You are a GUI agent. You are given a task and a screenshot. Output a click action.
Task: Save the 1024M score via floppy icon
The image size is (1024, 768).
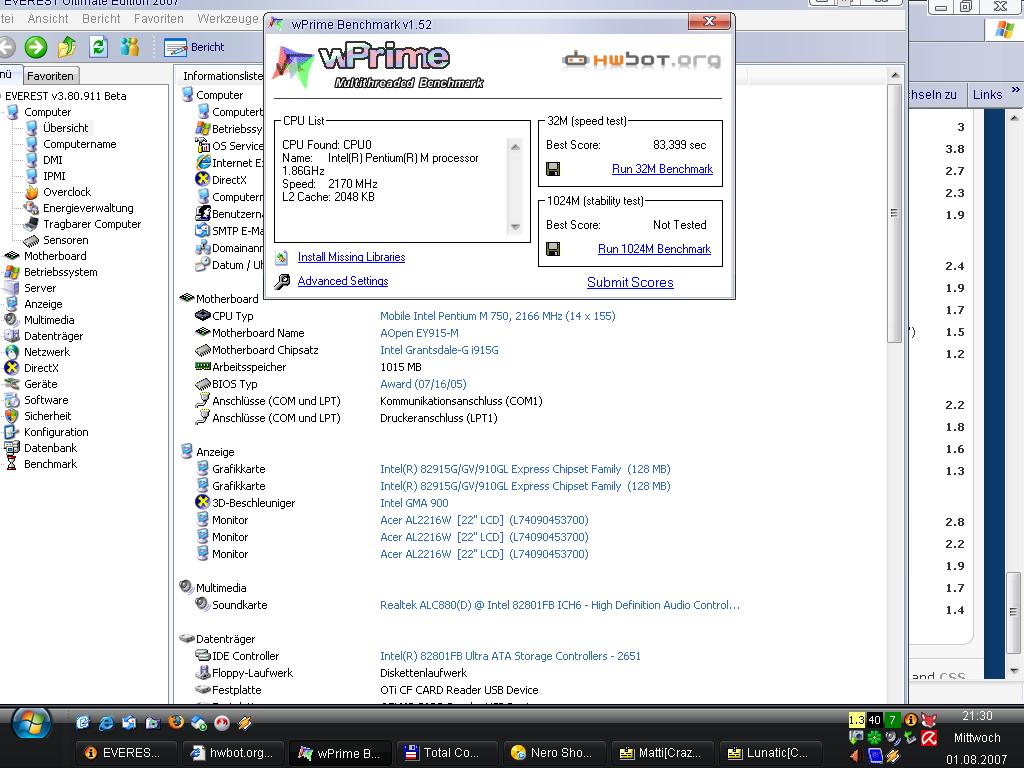(x=552, y=249)
